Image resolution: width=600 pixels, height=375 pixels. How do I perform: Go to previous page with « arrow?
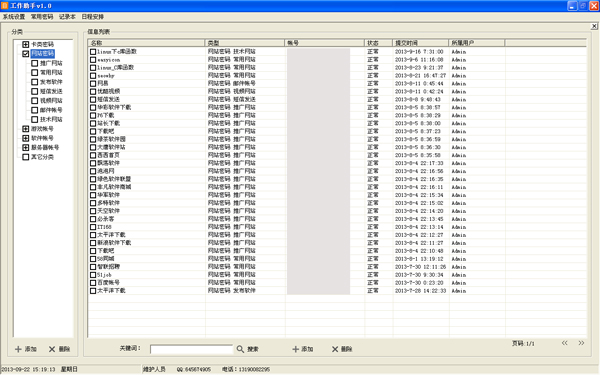tap(564, 343)
